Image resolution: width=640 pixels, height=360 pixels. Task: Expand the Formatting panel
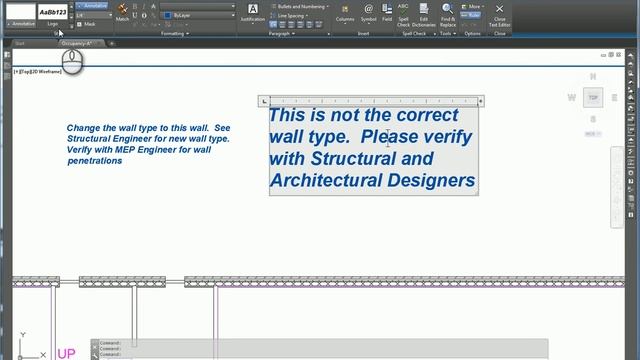(175, 33)
